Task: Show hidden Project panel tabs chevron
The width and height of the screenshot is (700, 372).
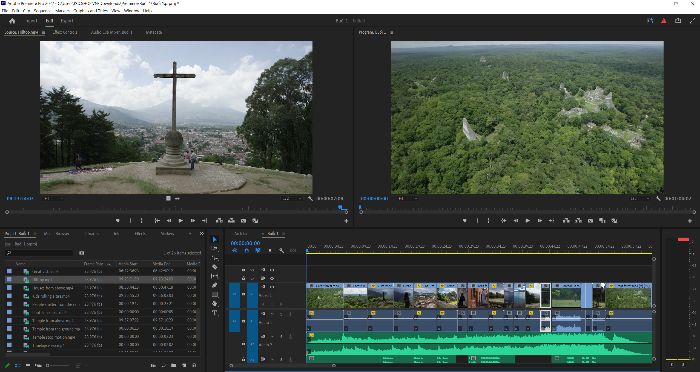Action: click(201, 234)
